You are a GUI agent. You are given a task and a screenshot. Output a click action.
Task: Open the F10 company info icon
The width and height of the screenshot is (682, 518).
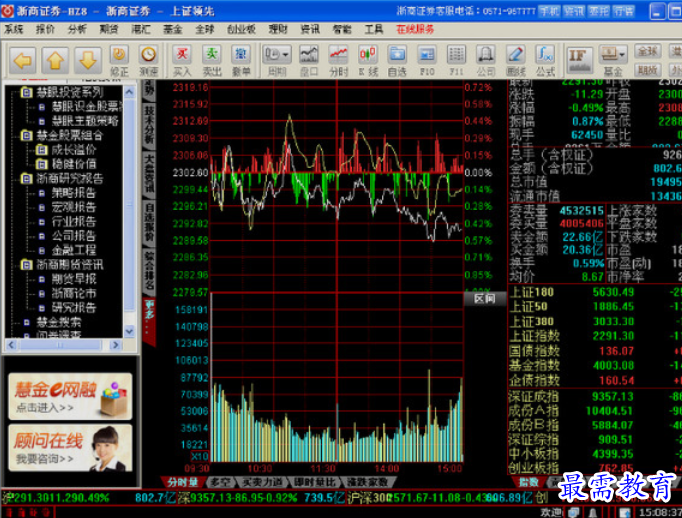coord(427,60)
